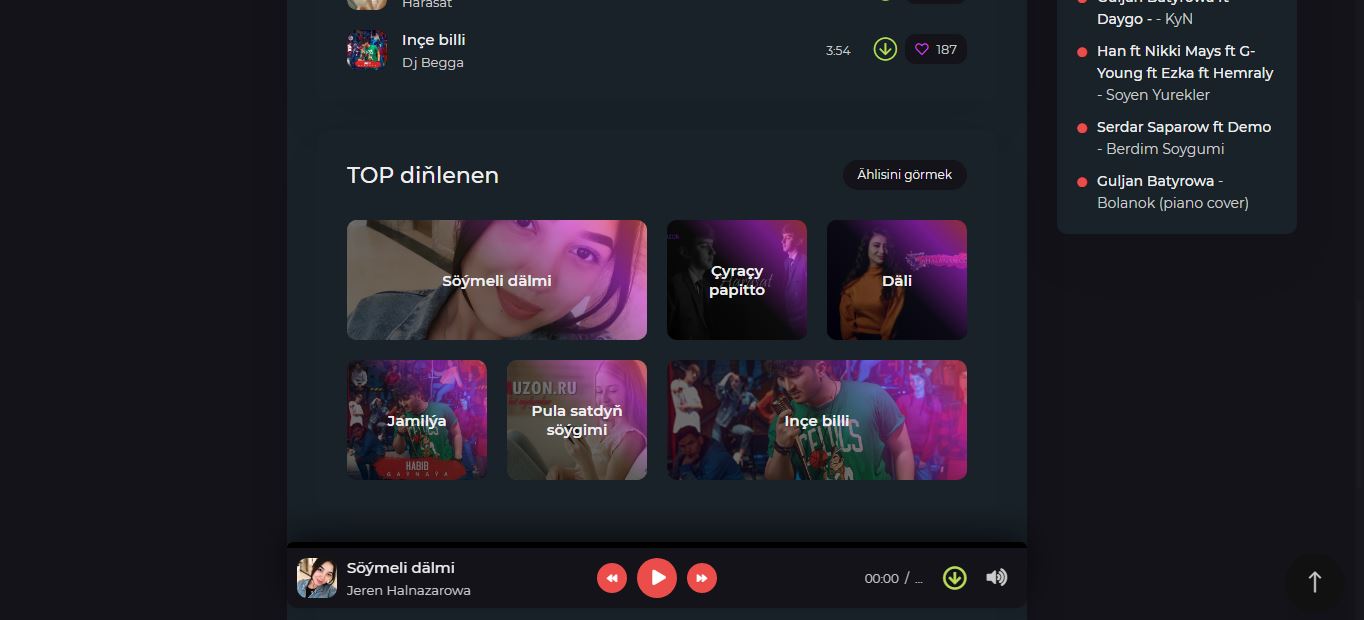
Task: Select the Pula satdyň söýgimi card
Action: (x=577, y=420)
